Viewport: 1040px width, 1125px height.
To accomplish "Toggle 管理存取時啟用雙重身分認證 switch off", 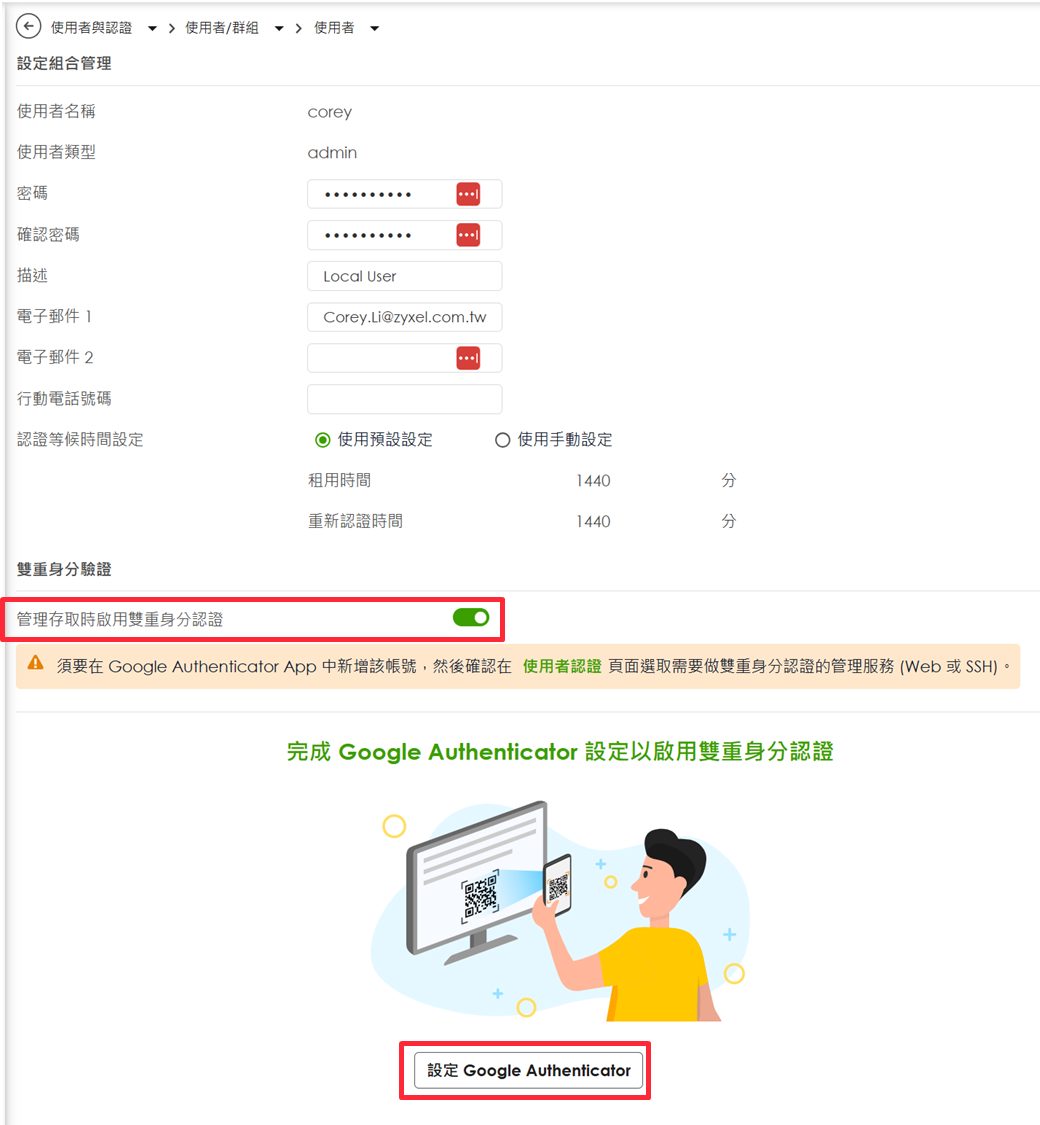I will (x=471, y=618).
